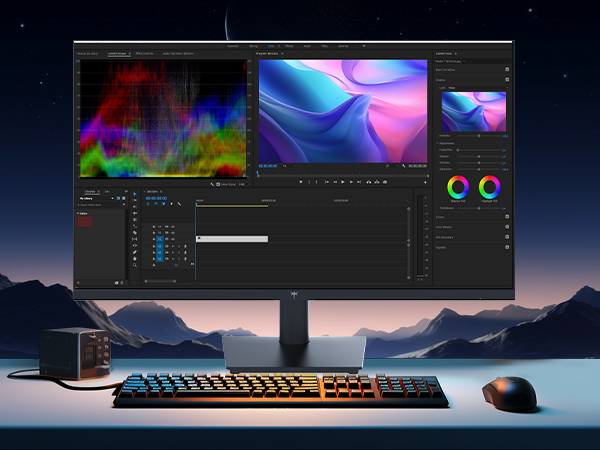
Task: Go to In point in Program monitor
Action: click(x=327, y=182)
